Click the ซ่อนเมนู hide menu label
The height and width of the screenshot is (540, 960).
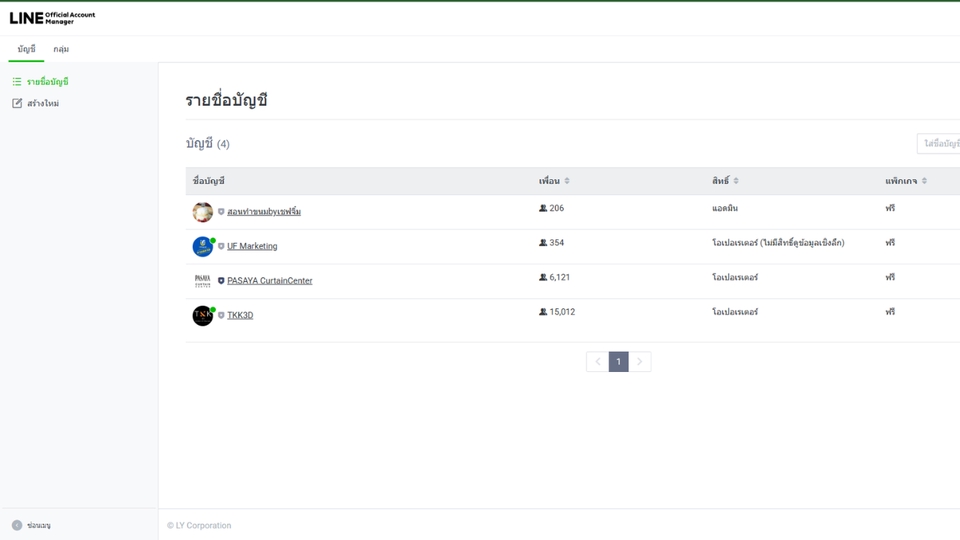(39, 525)
